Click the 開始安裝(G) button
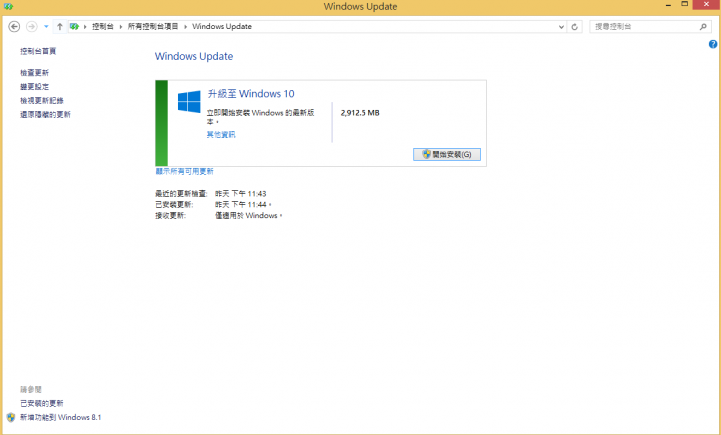Screen dimensions: 721x435 (x=446, y=155)
